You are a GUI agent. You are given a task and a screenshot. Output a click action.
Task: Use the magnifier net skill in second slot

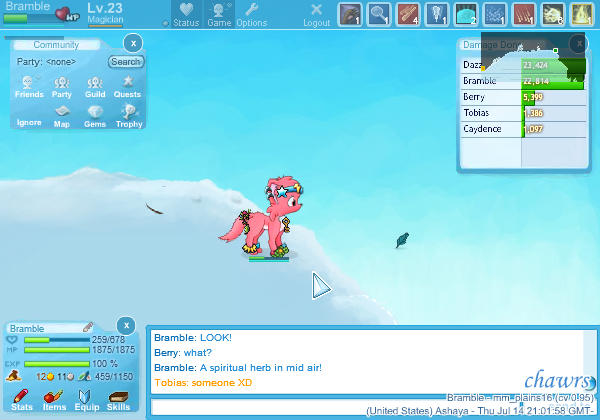click(379, 15)
